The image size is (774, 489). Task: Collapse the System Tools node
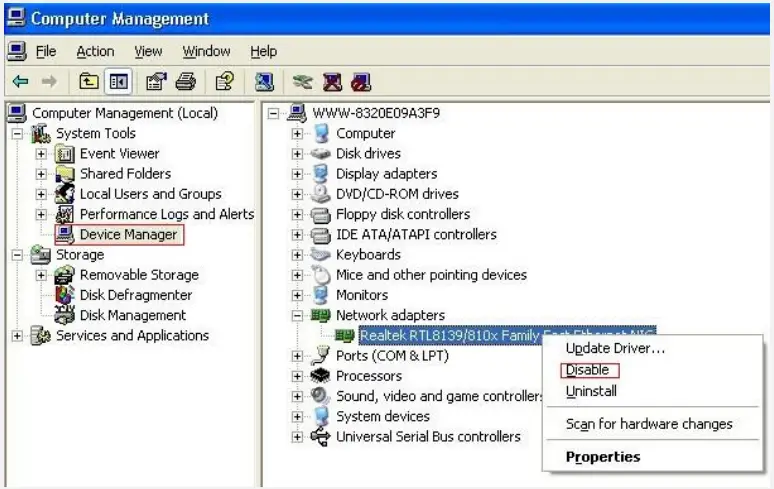pyautogui.click(x=17, y=134)
